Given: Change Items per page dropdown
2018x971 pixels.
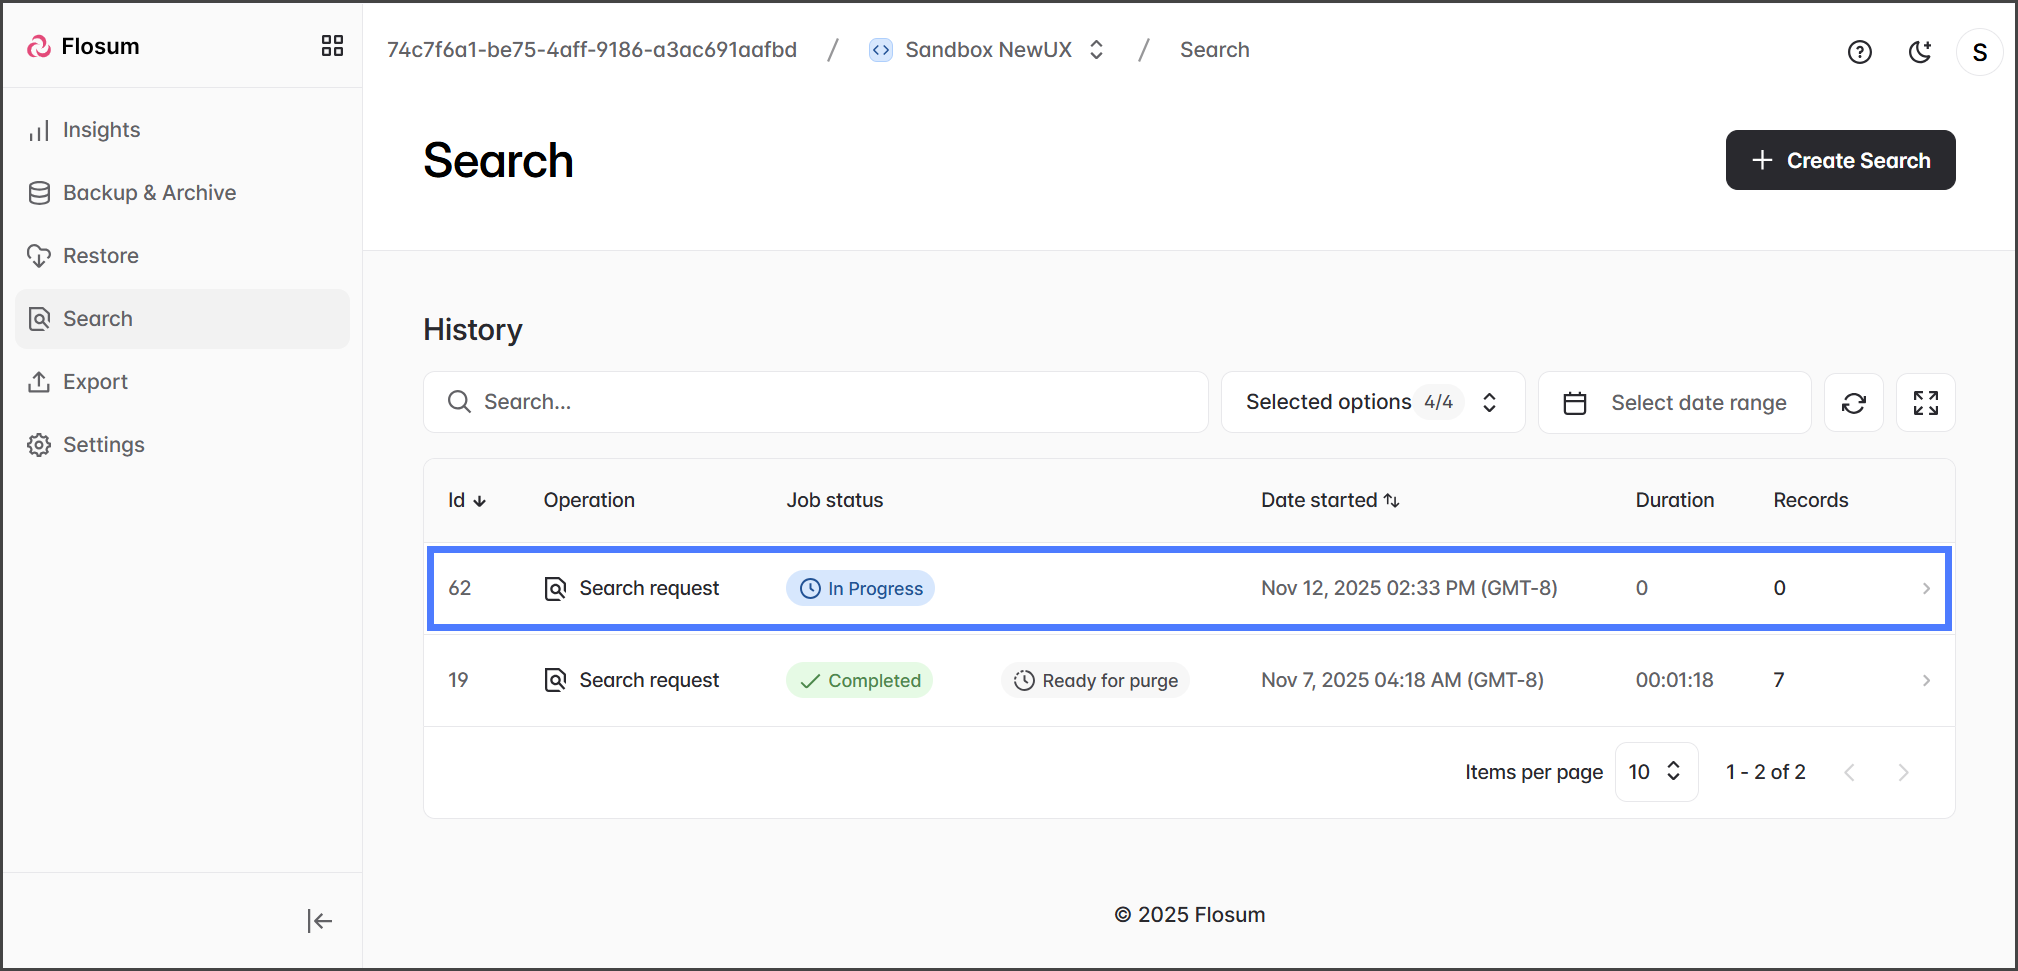Looking at the screenshot, I should (1655, 772).
